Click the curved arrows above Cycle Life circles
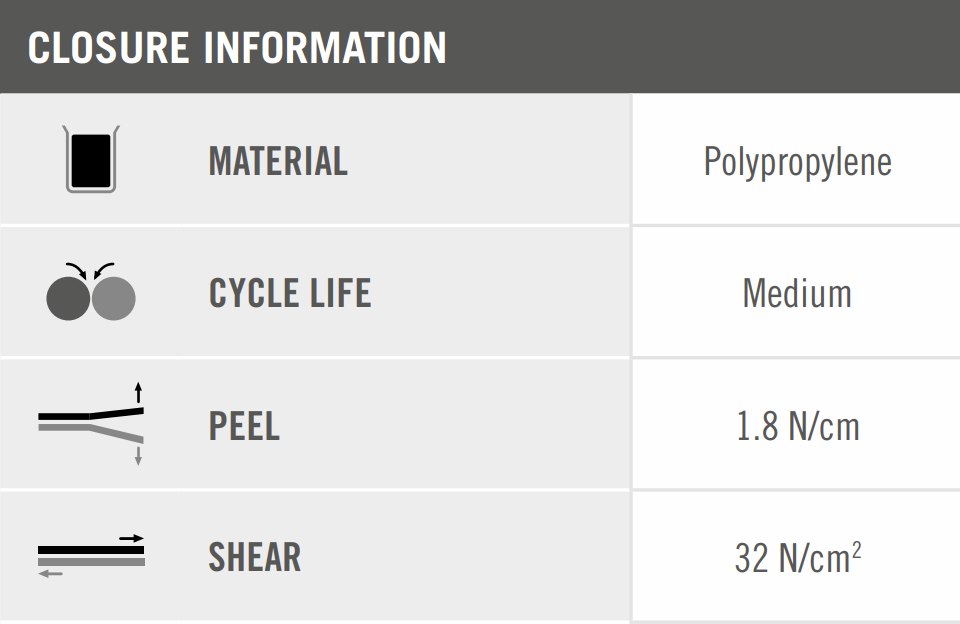Screen dimensions: 960x624 [90, 270]
